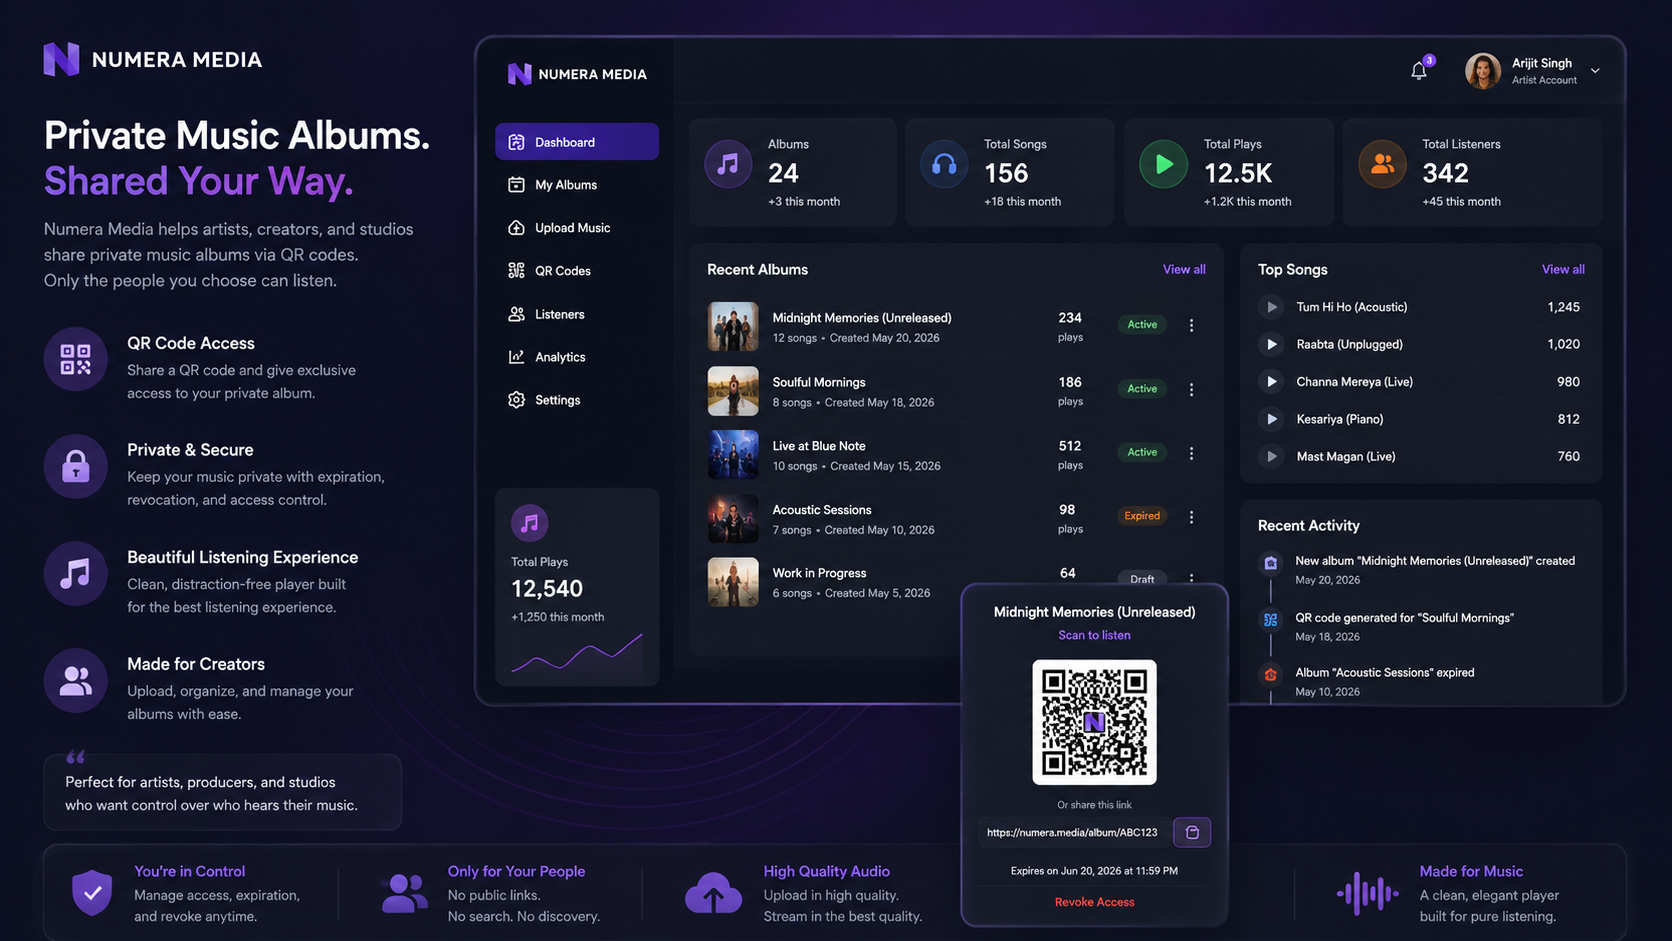The width and height of the screenshot is (1672, 941).
Task: Click the You're in Control shield icon
Action: tap(92, 892)
